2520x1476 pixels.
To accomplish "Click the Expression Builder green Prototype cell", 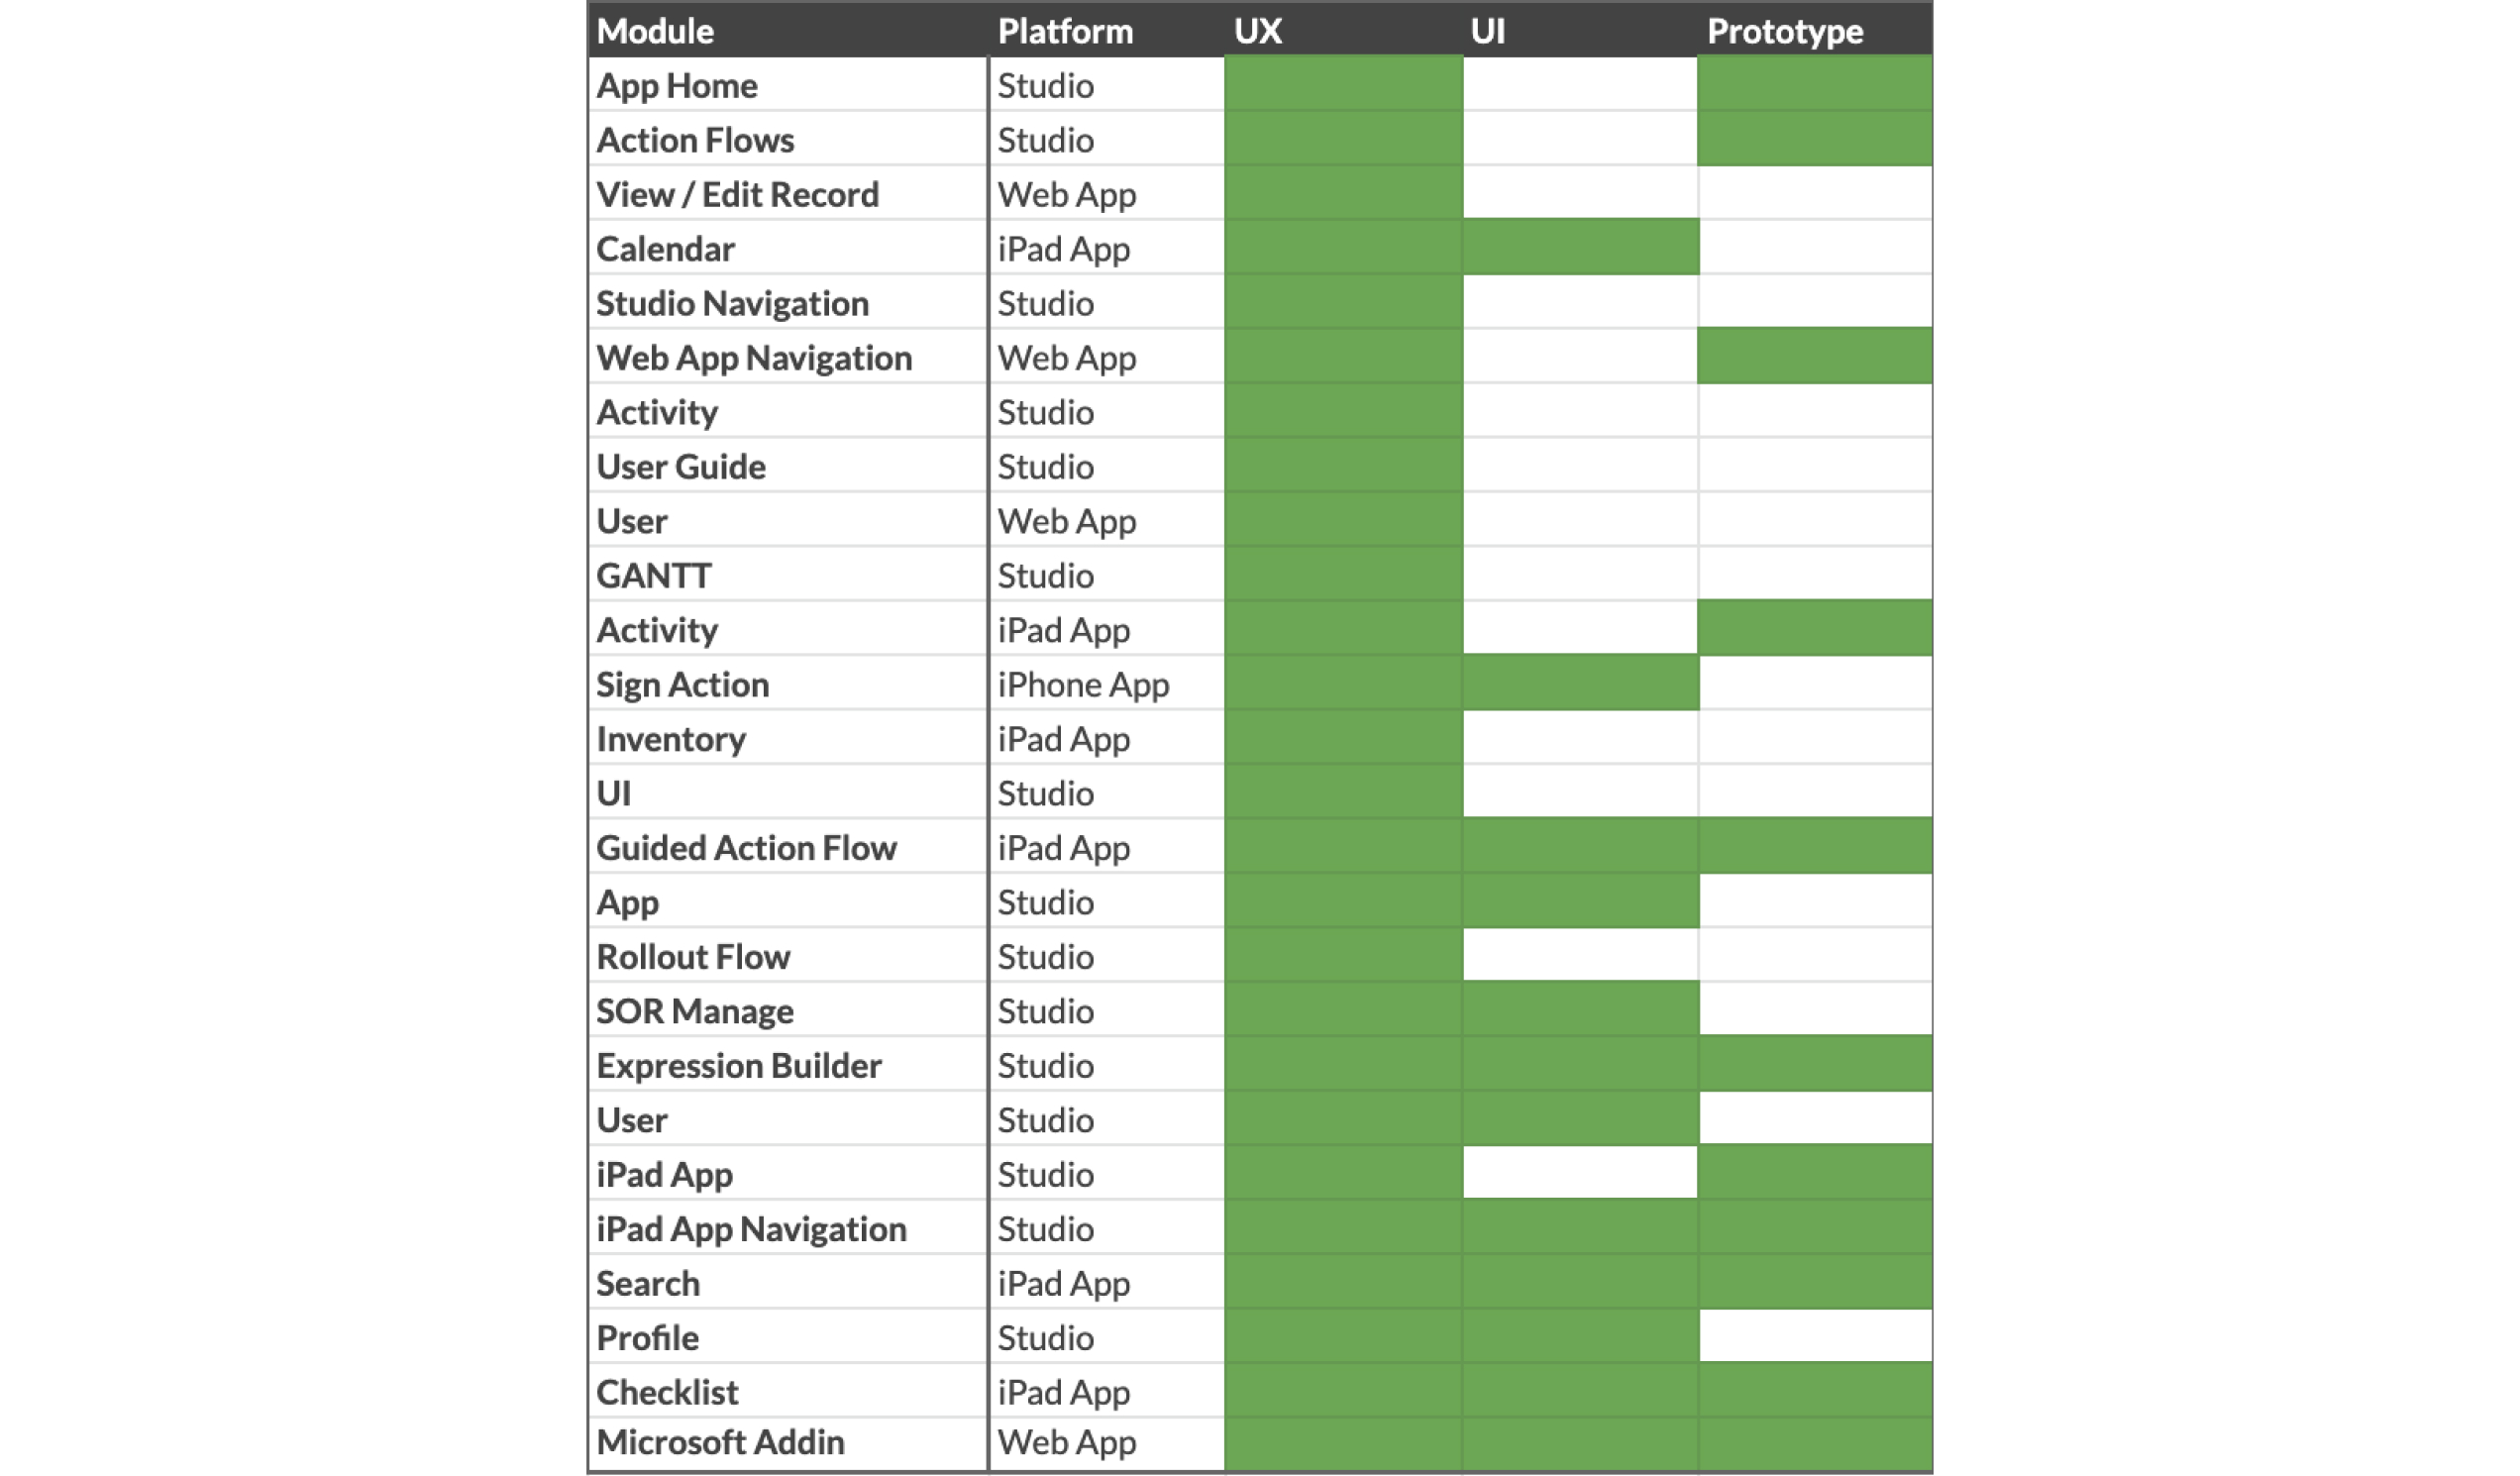I will click(1815, 1064).
